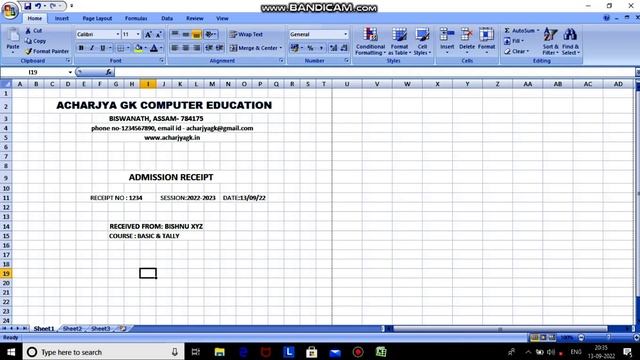Decrease decimal places
The width and height of the screenshot is (640, 360).
(x=344, y=48)
